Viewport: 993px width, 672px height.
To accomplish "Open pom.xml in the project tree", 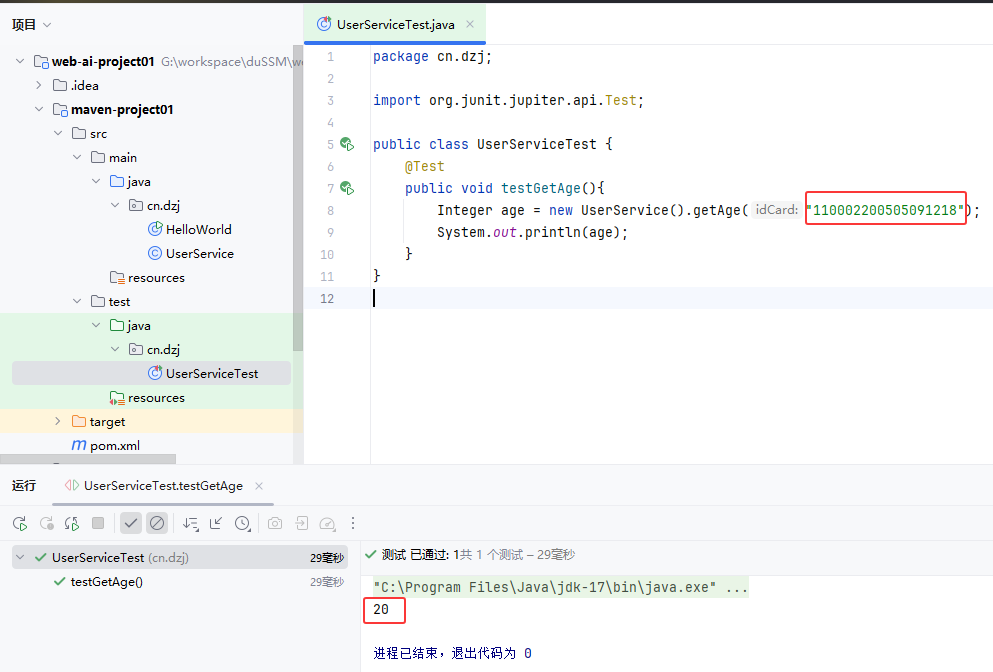I will click(114, 446).
